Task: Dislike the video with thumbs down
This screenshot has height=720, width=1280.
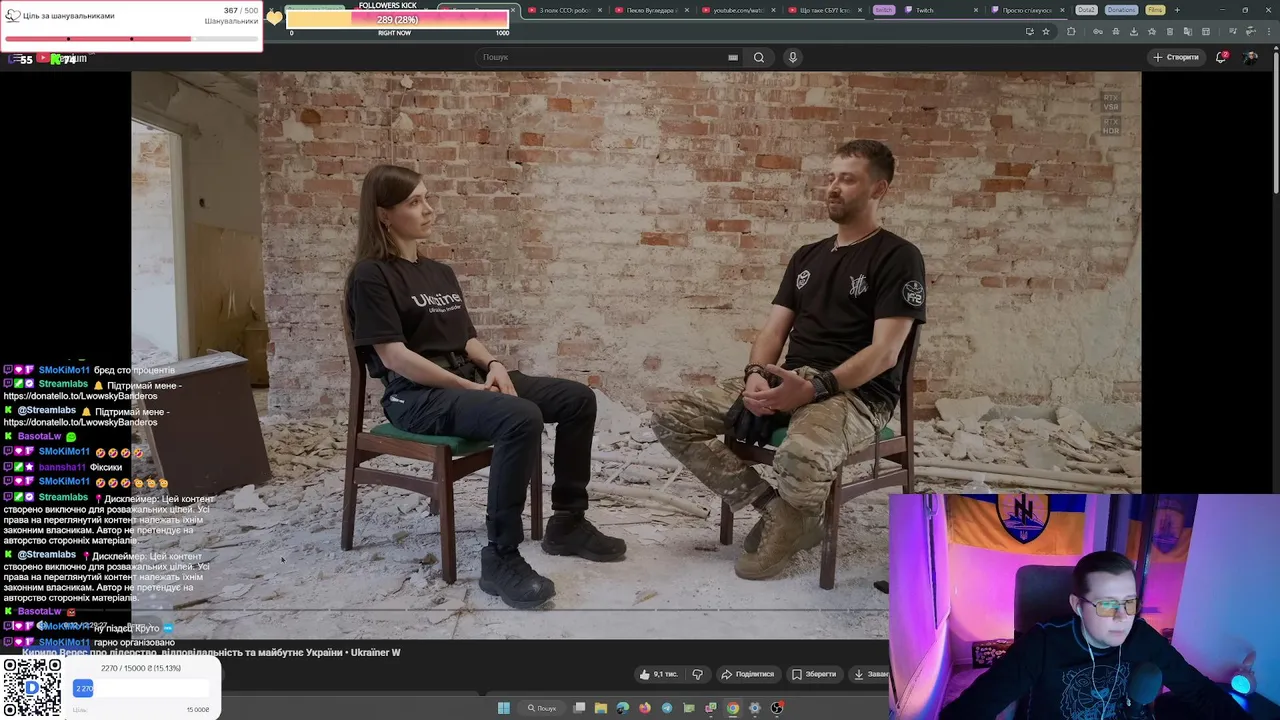Action: 697,674
